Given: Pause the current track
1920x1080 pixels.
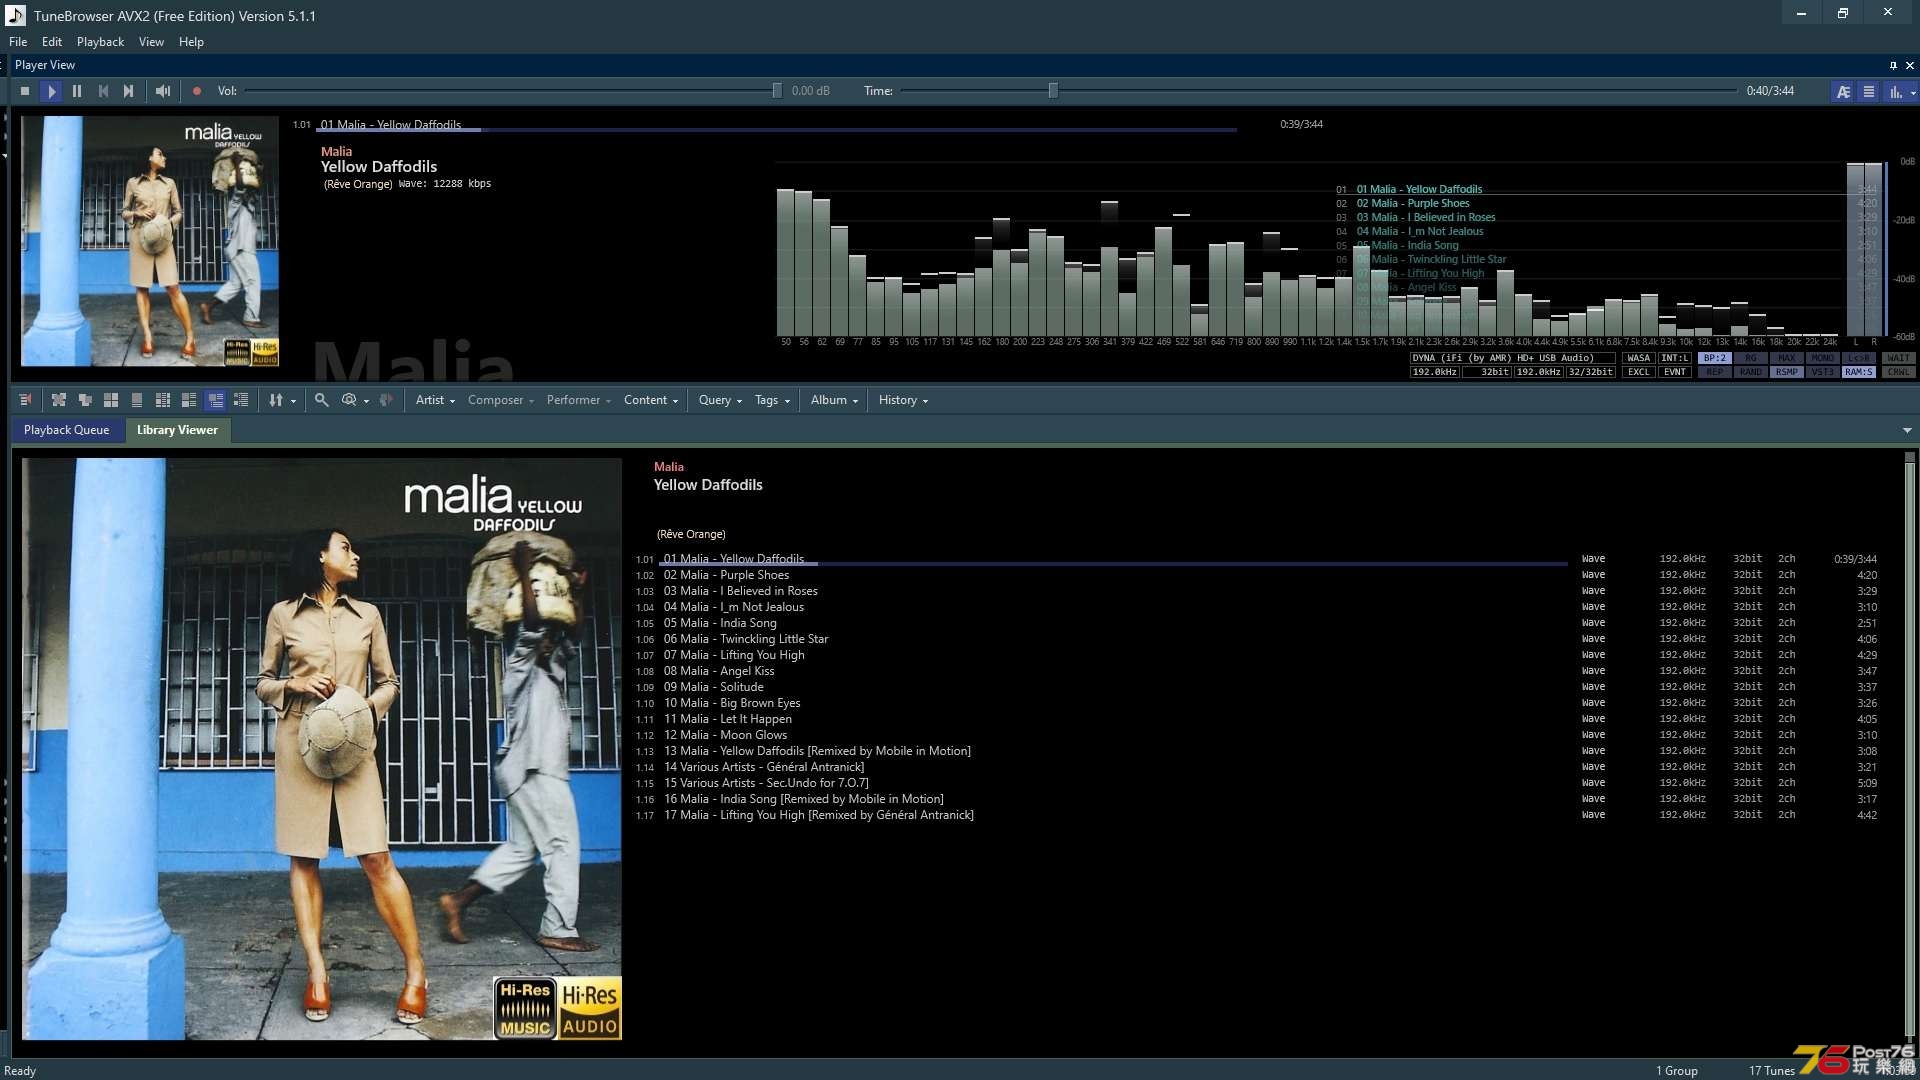Looking at the screenshot, I should pos(77,91).
